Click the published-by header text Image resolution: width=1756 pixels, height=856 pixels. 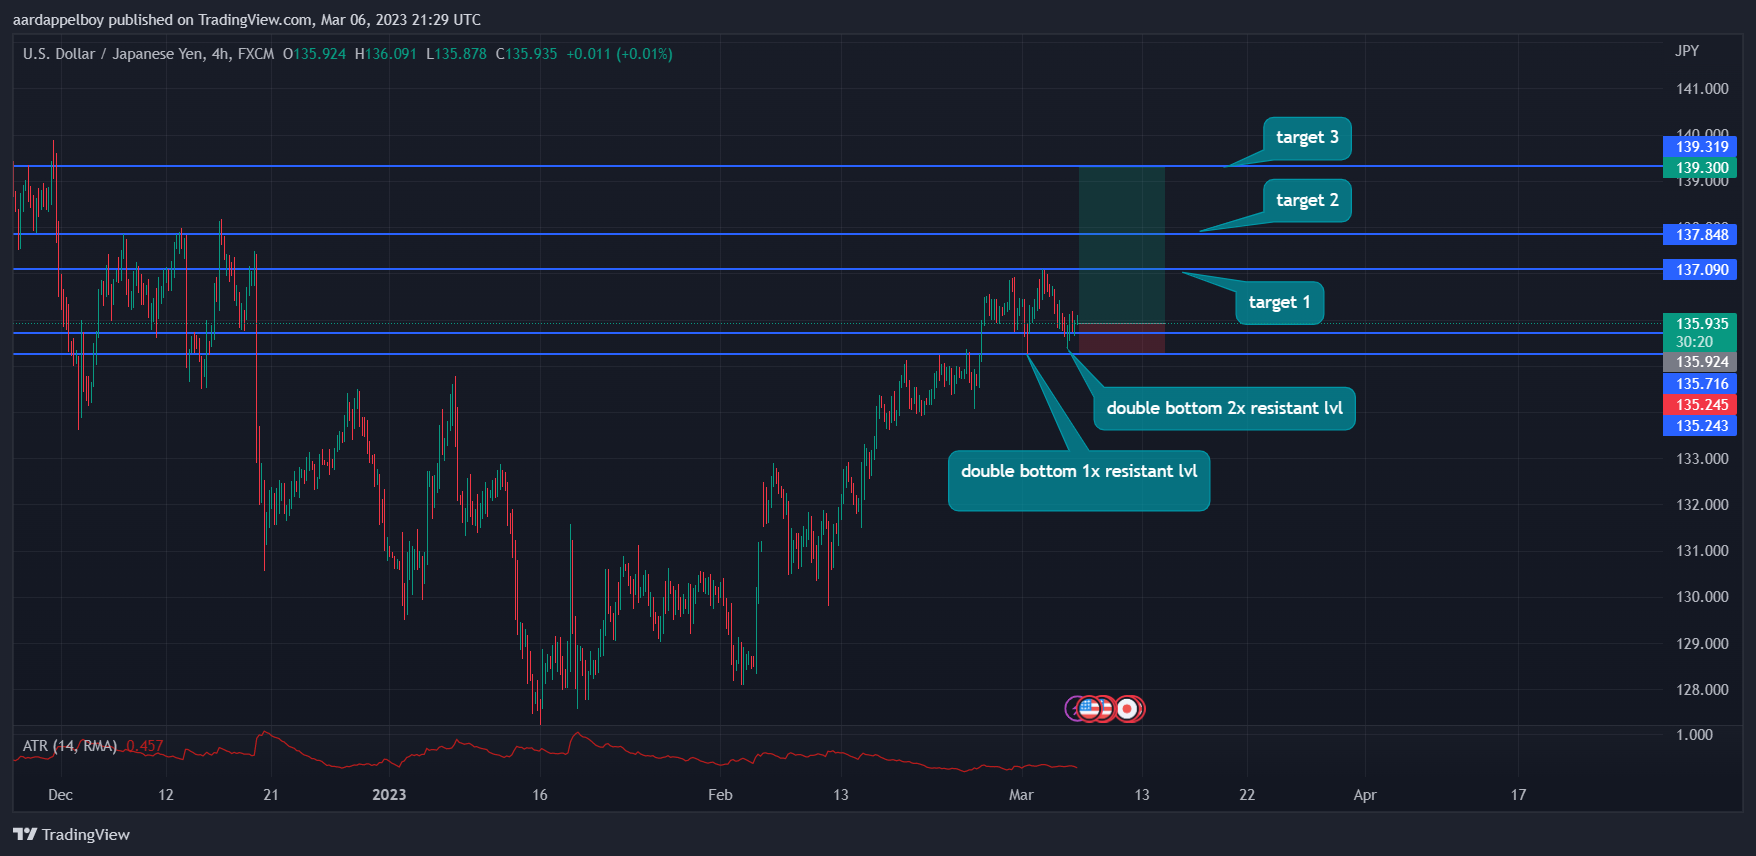click(x=247, y=20)
